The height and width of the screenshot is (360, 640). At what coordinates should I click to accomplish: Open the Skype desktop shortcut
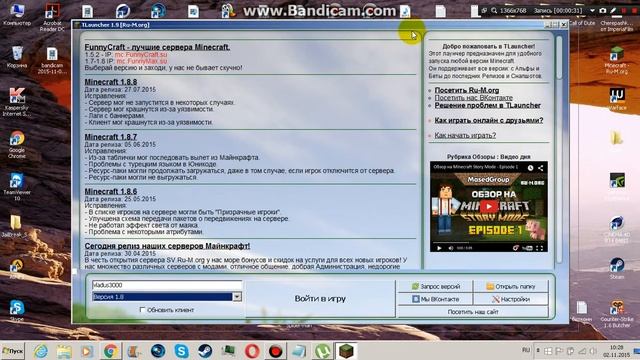(x=17, y=311)
